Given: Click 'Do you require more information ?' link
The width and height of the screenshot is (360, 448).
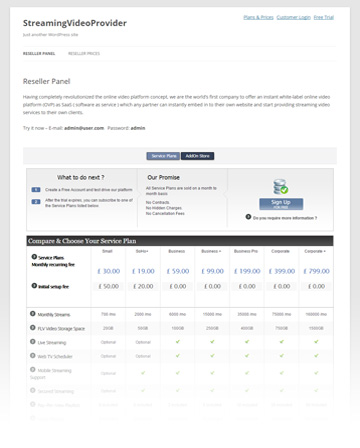Looking at the screenshot, I should [x=285, y=218].
